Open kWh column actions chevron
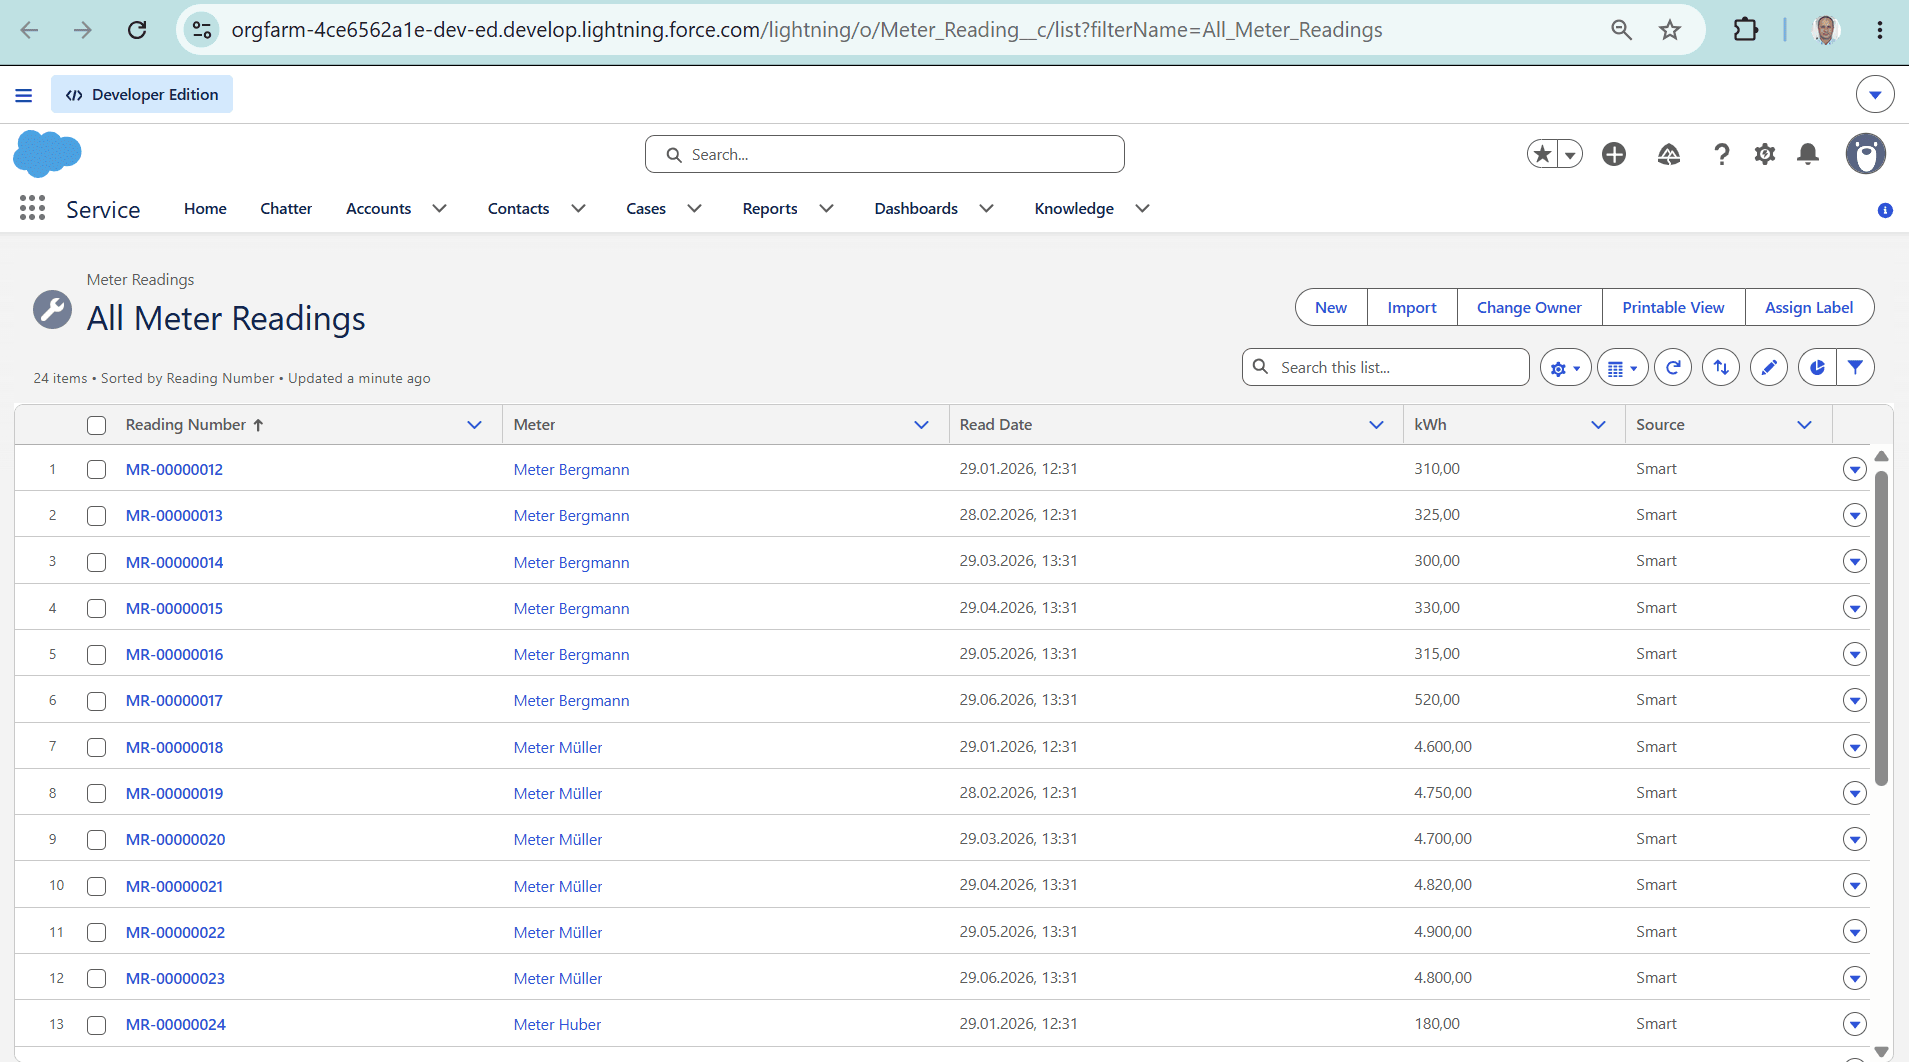Screen dimensions: 1909x1062 tap(1598, 425)
